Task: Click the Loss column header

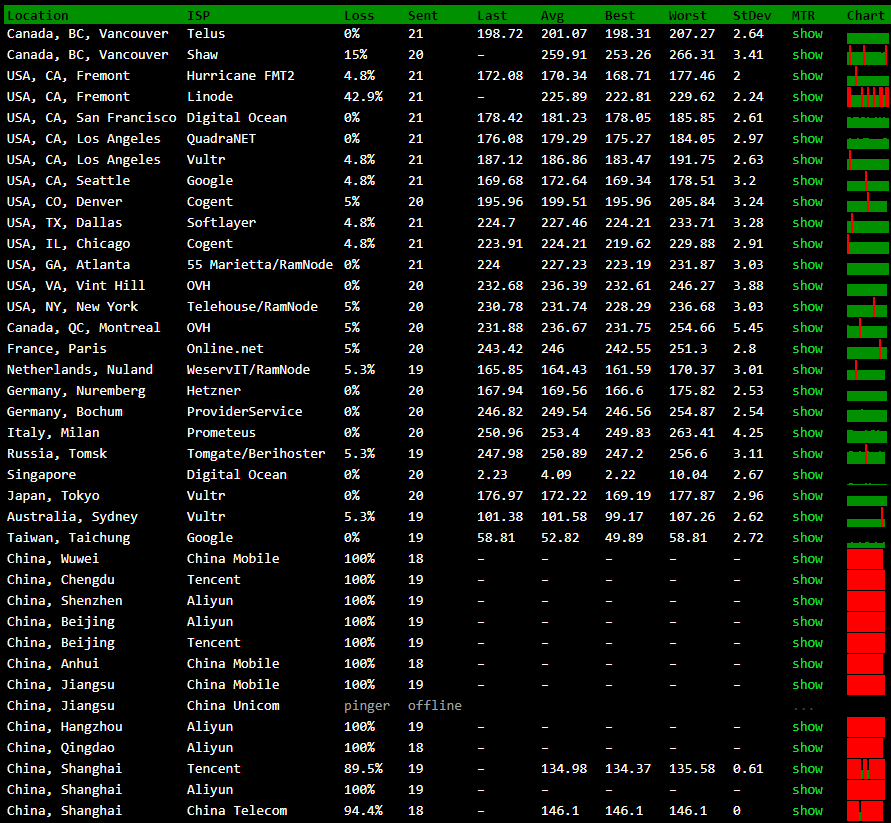Action: coord(359,15)
